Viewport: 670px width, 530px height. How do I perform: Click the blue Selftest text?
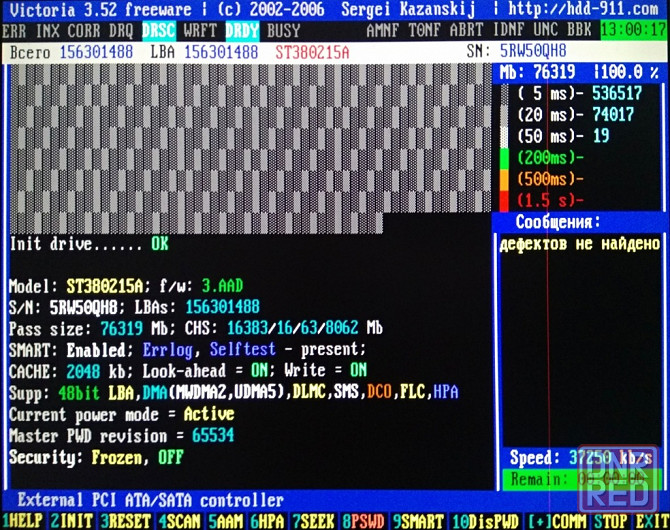click(242, 350)
